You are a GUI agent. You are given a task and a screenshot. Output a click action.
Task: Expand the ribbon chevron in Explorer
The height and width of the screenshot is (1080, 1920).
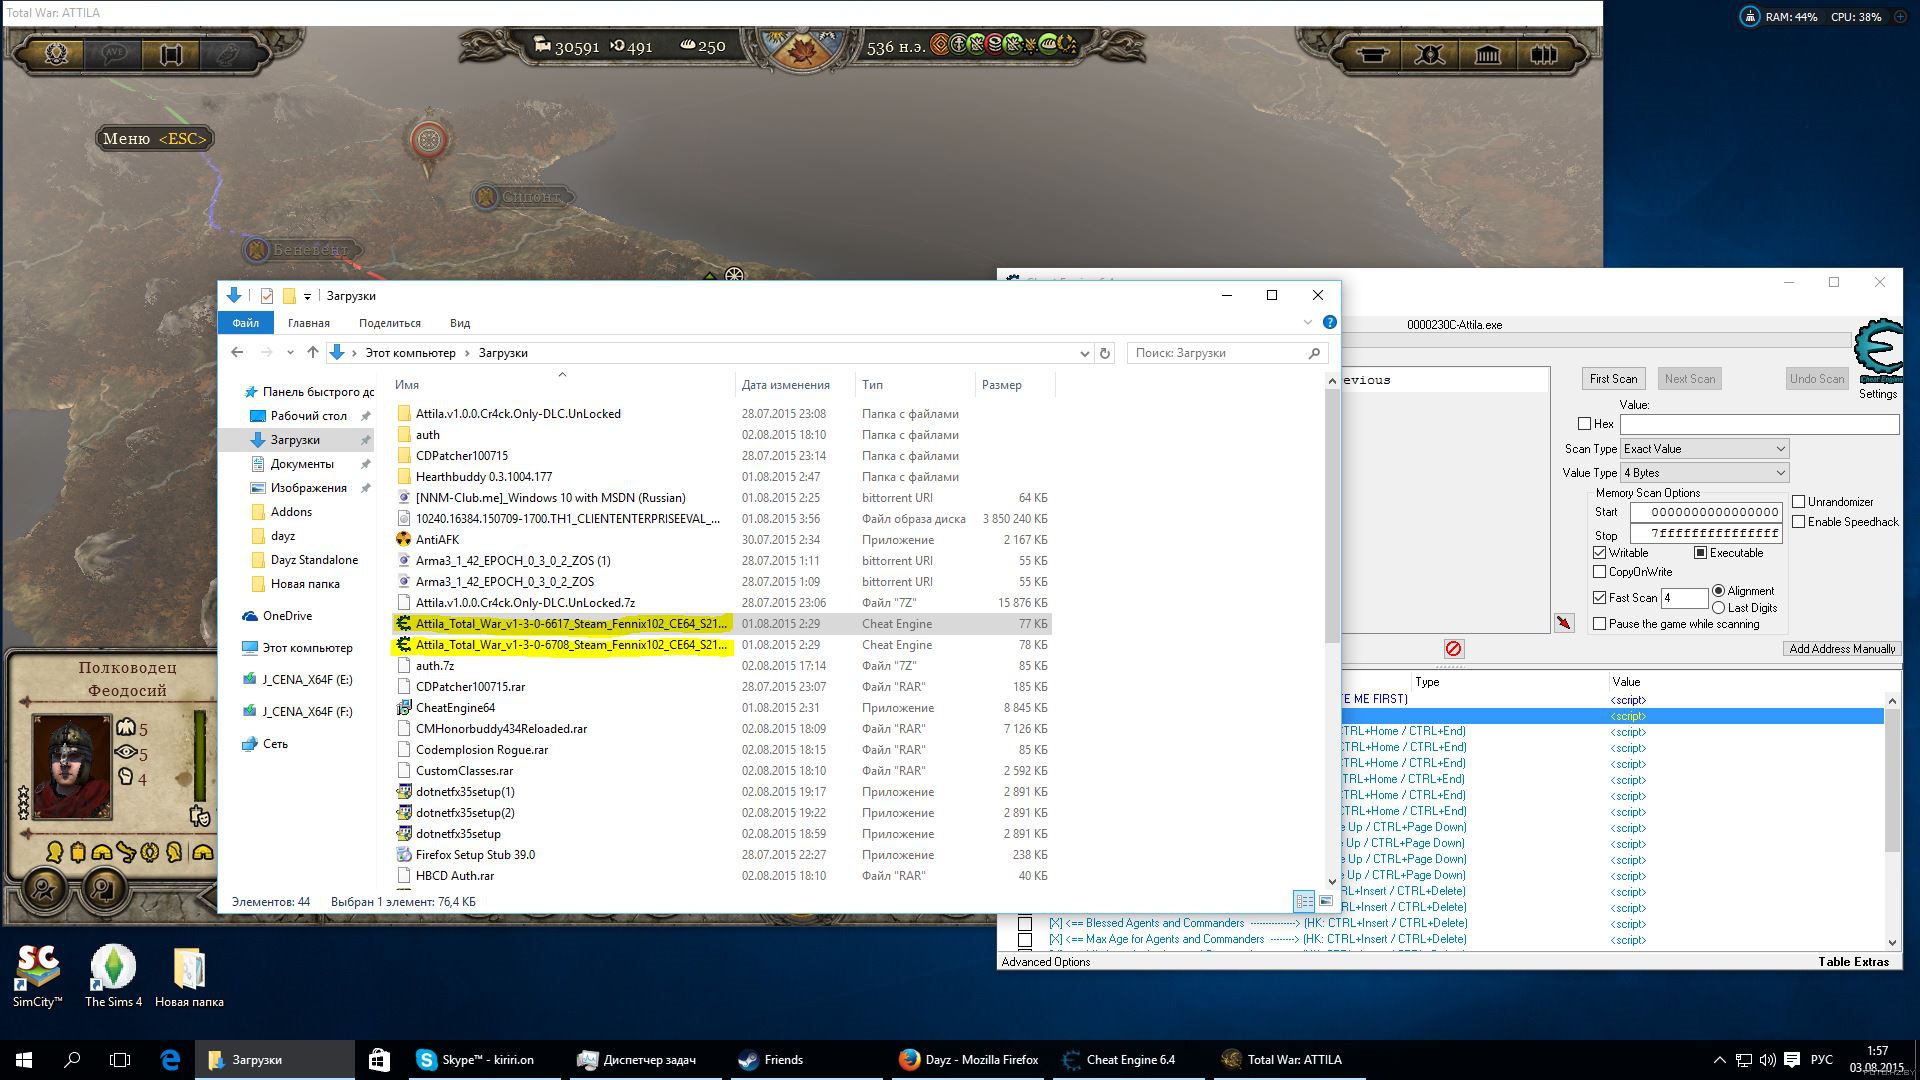[1307, 322]
